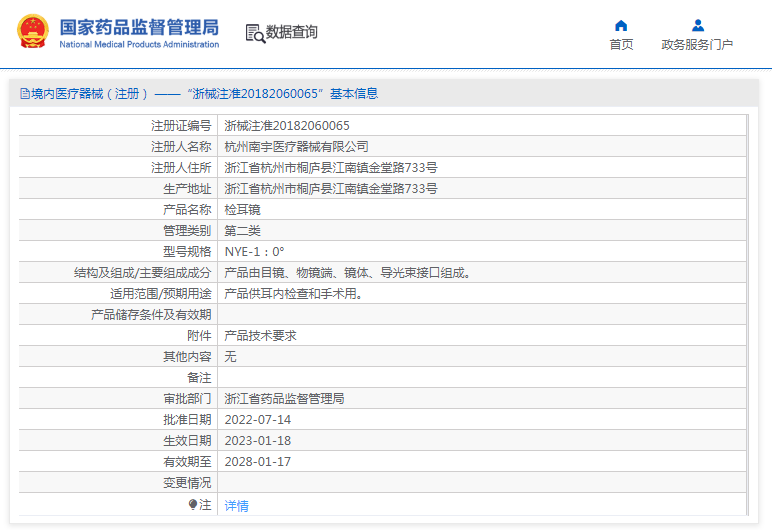Image resolution: width=772 pixels, height=530 pixels.
Task: Open the 数据查询 search icon
Action: click(255, 33)
